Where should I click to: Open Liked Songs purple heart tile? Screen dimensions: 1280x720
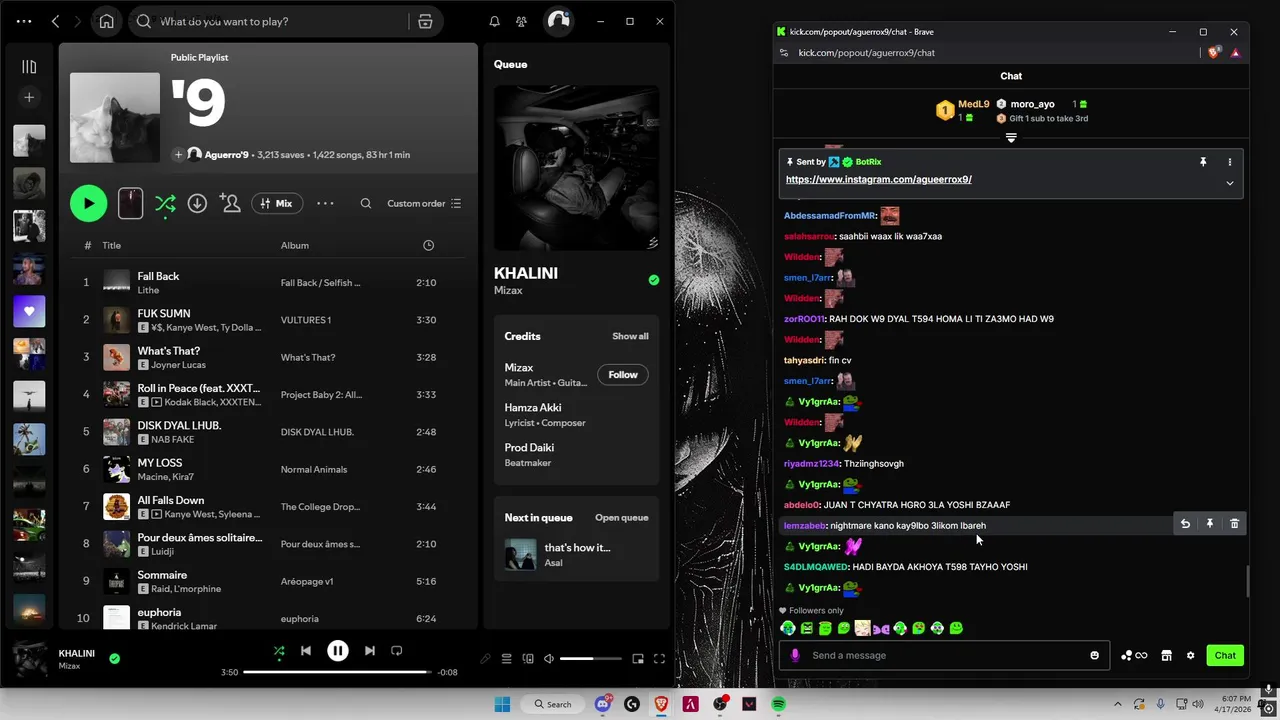pos(29,311)
